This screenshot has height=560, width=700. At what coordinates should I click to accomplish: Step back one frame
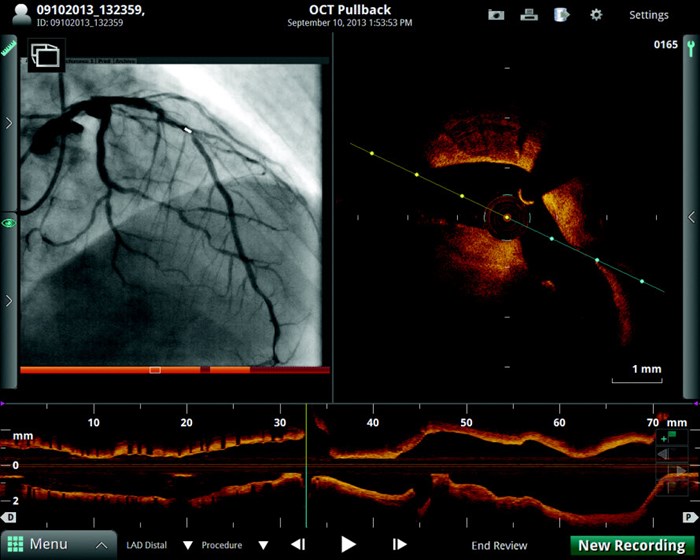[298, 544]
